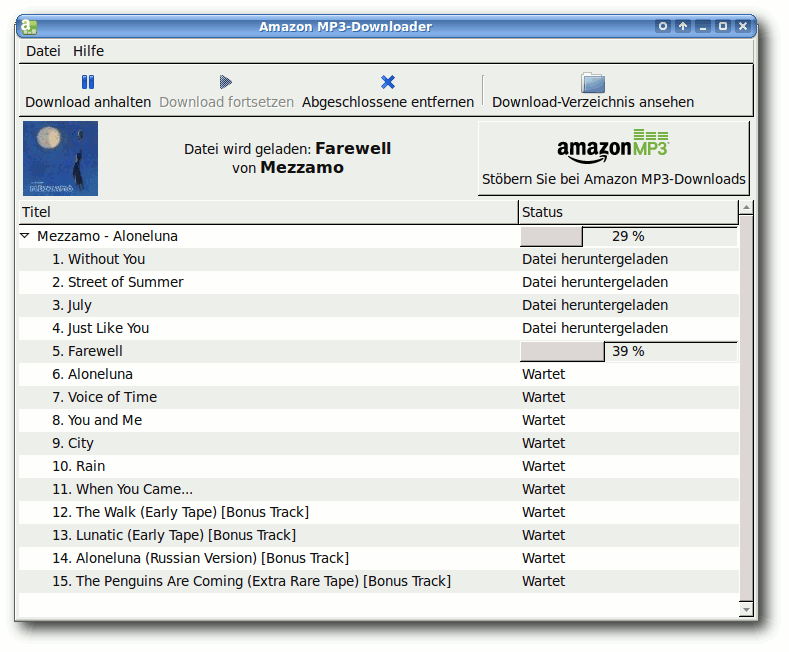
Task: Select track '3. July'
Action: click(72, 305)
